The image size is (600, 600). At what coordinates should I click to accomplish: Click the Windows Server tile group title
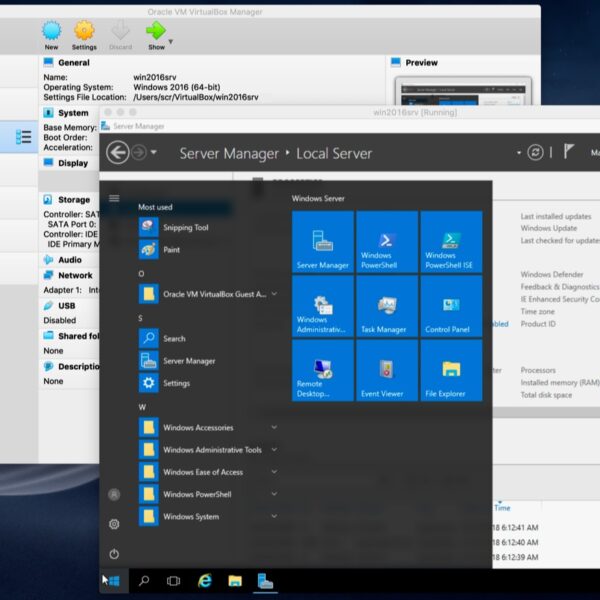click(318, 198)
